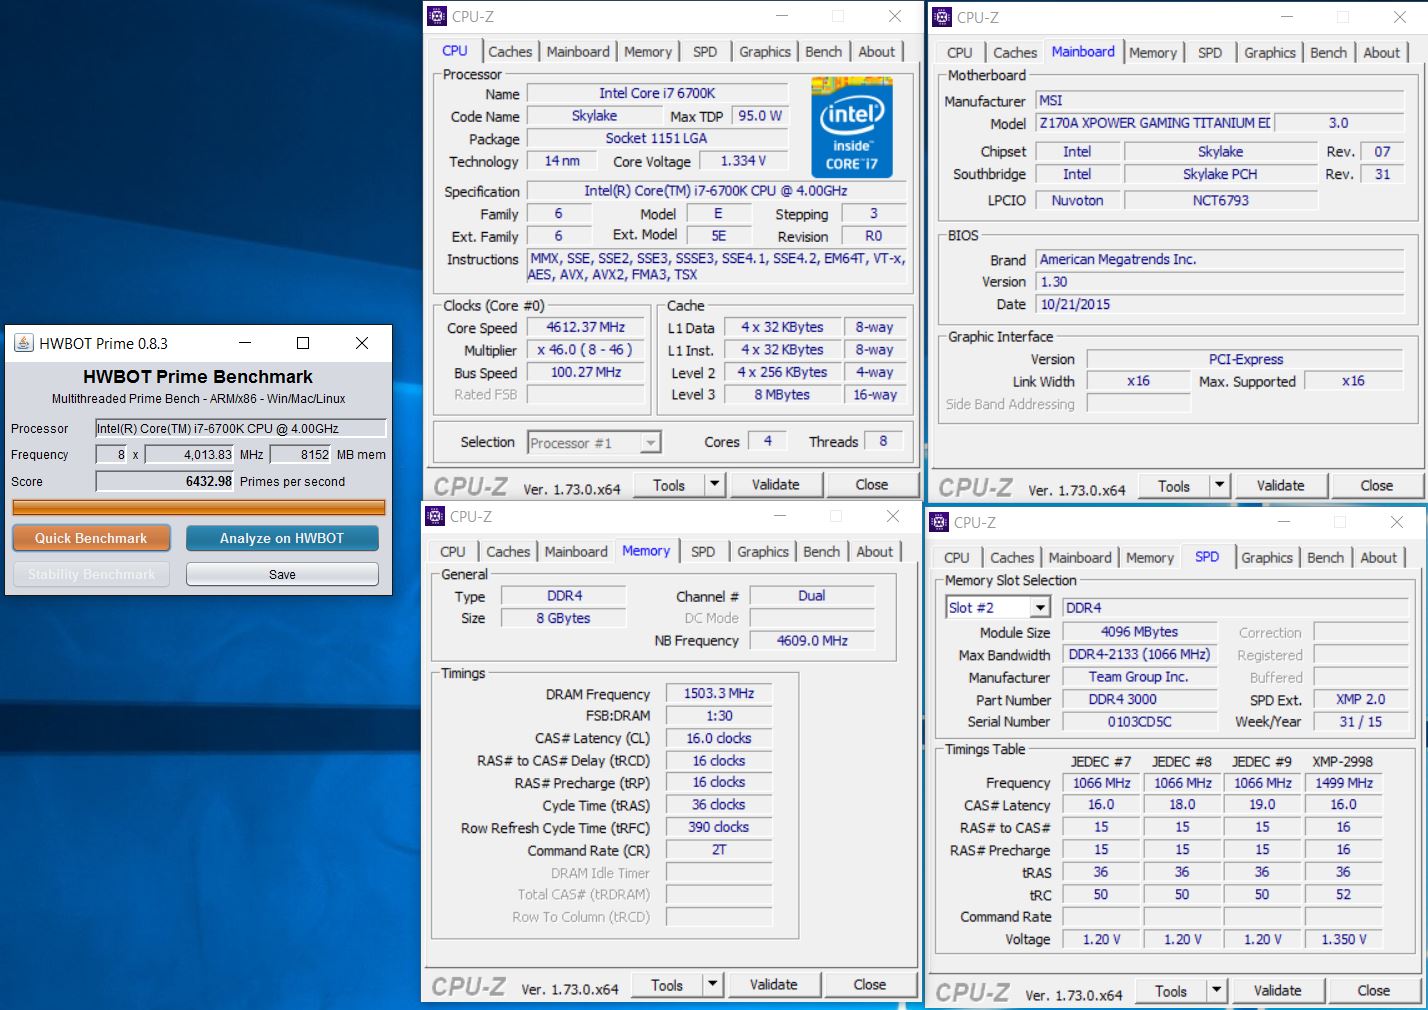Select Graphics tab in Mainboard window
This screenshot has height=1010, width=1428.
[1270, 53]
